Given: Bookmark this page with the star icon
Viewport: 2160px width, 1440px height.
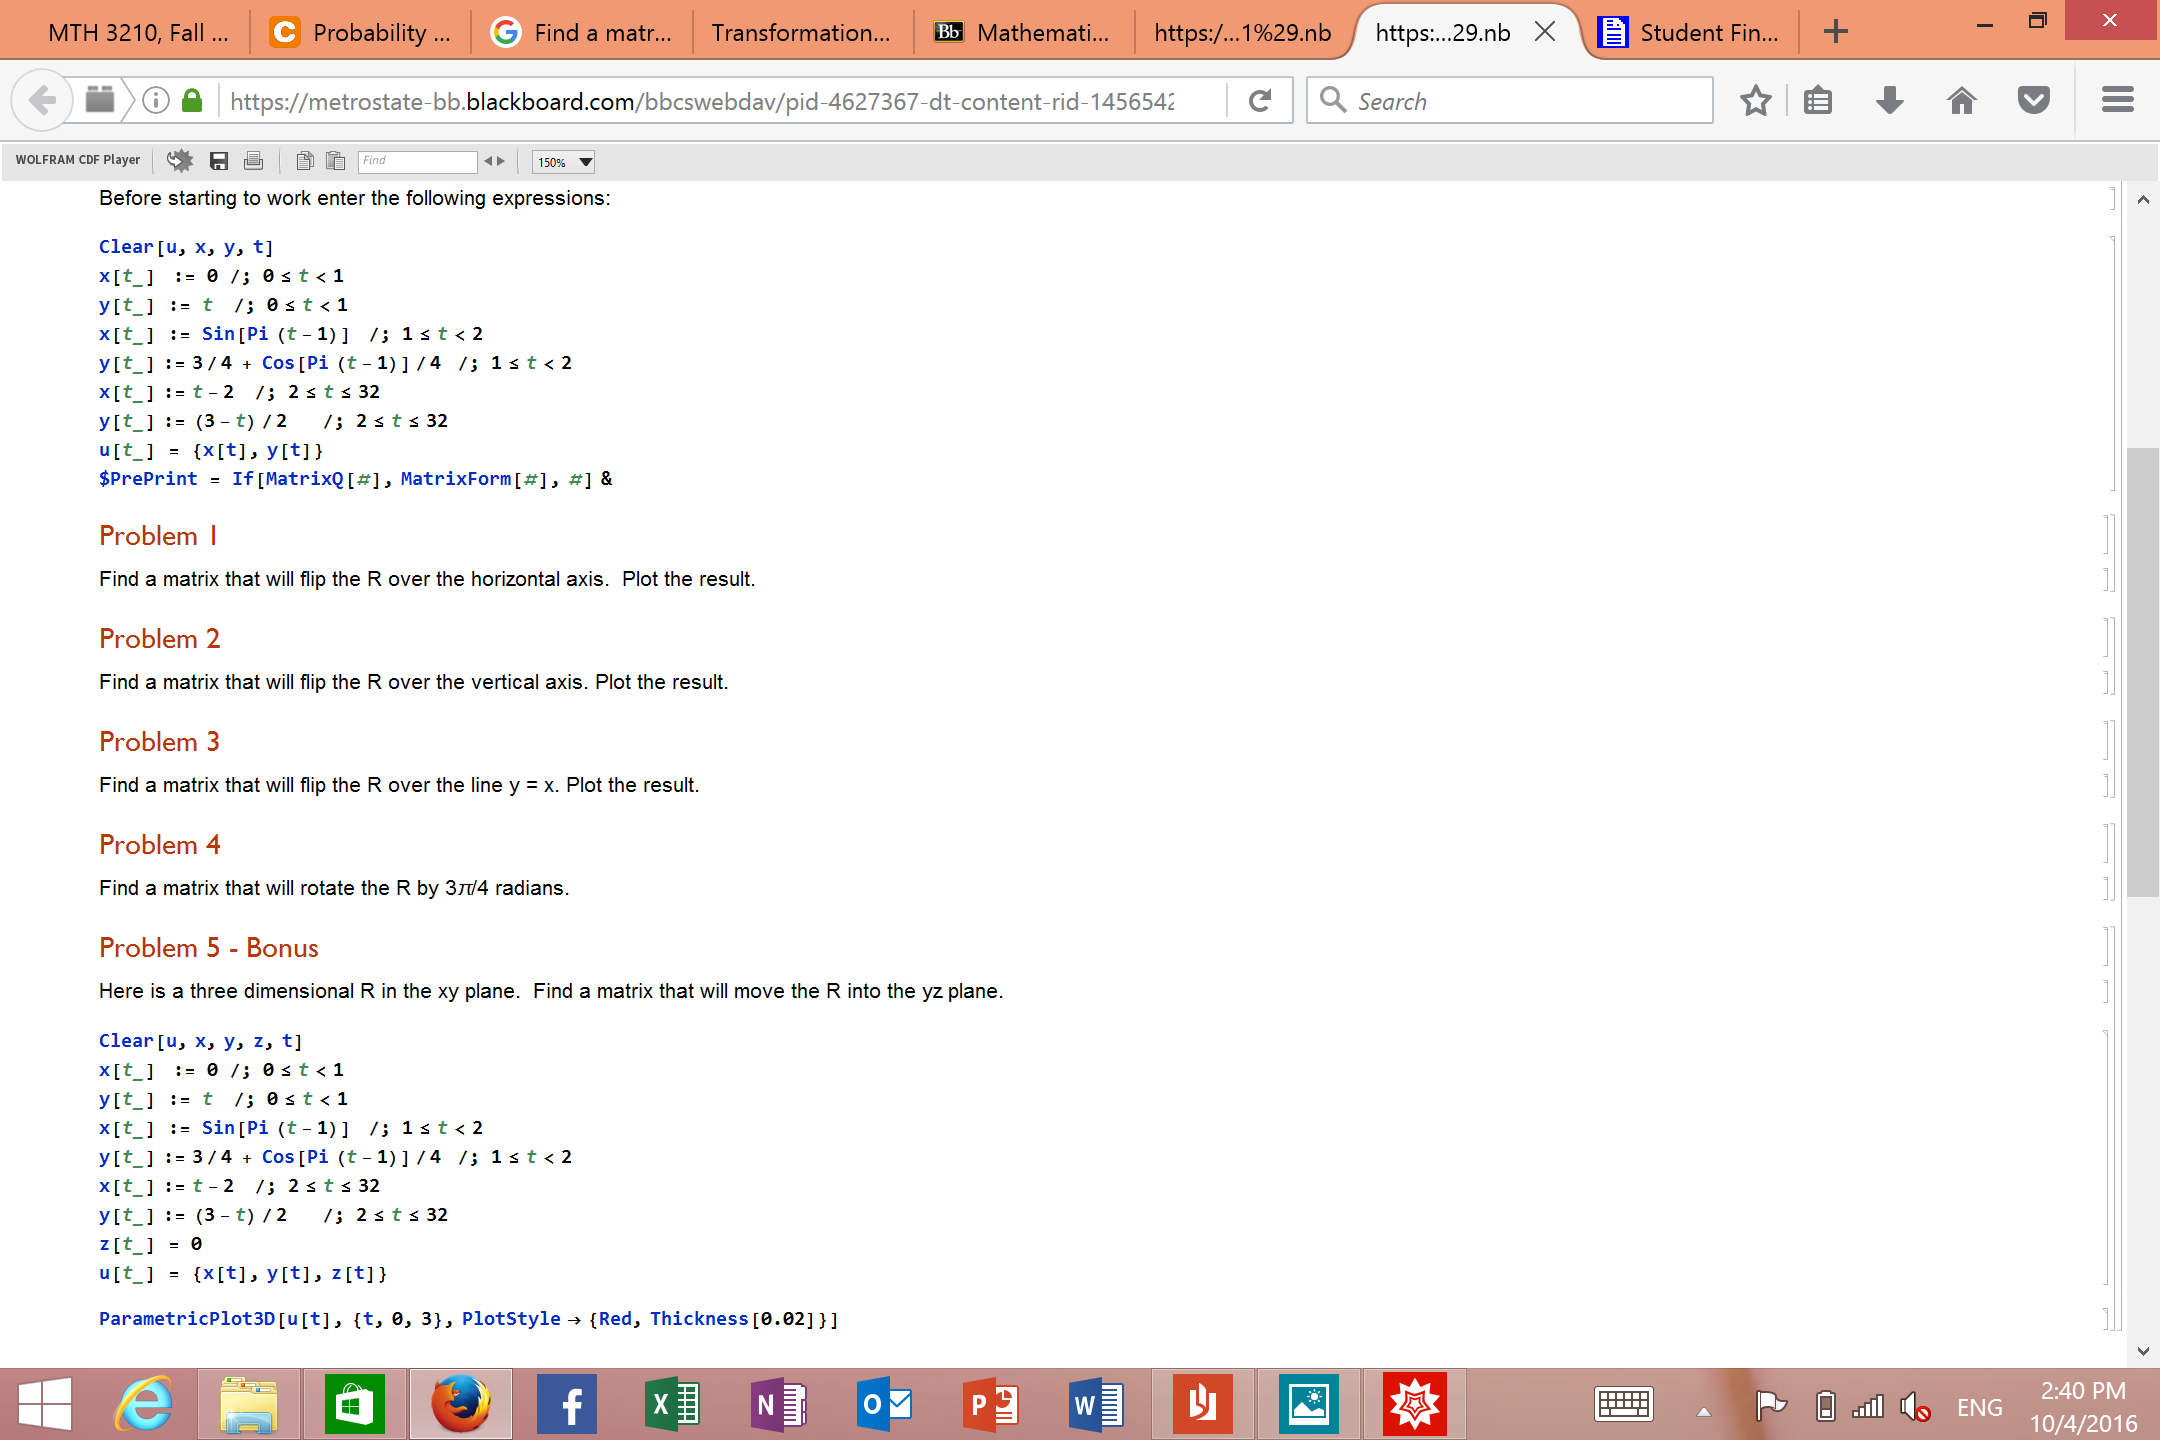Looking at the screenshot, I should [x=1755, y=101].
